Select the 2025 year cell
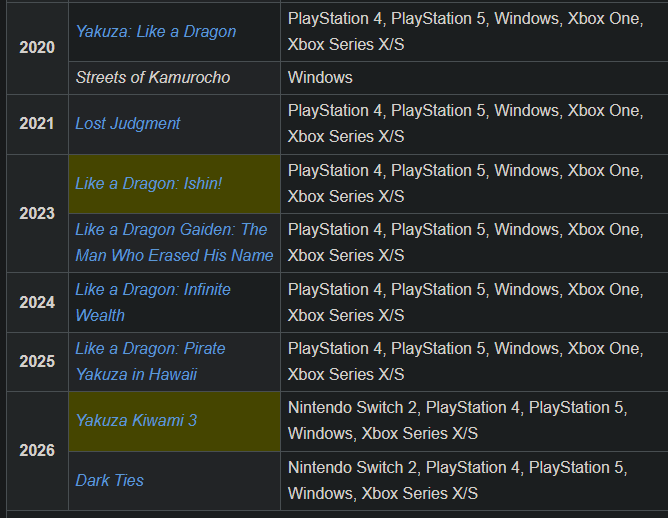Screen dimensions: 668x518 37,362
